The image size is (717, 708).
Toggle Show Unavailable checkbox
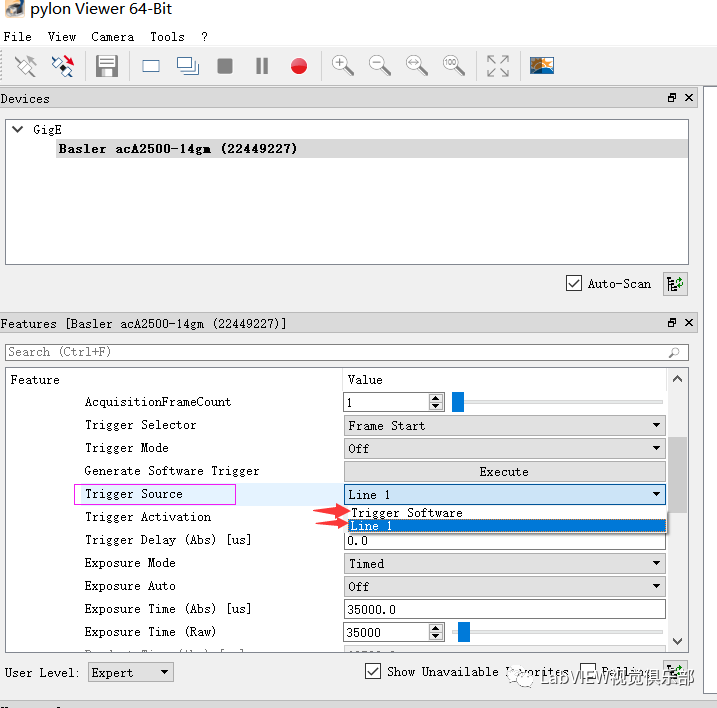(373, 671)
